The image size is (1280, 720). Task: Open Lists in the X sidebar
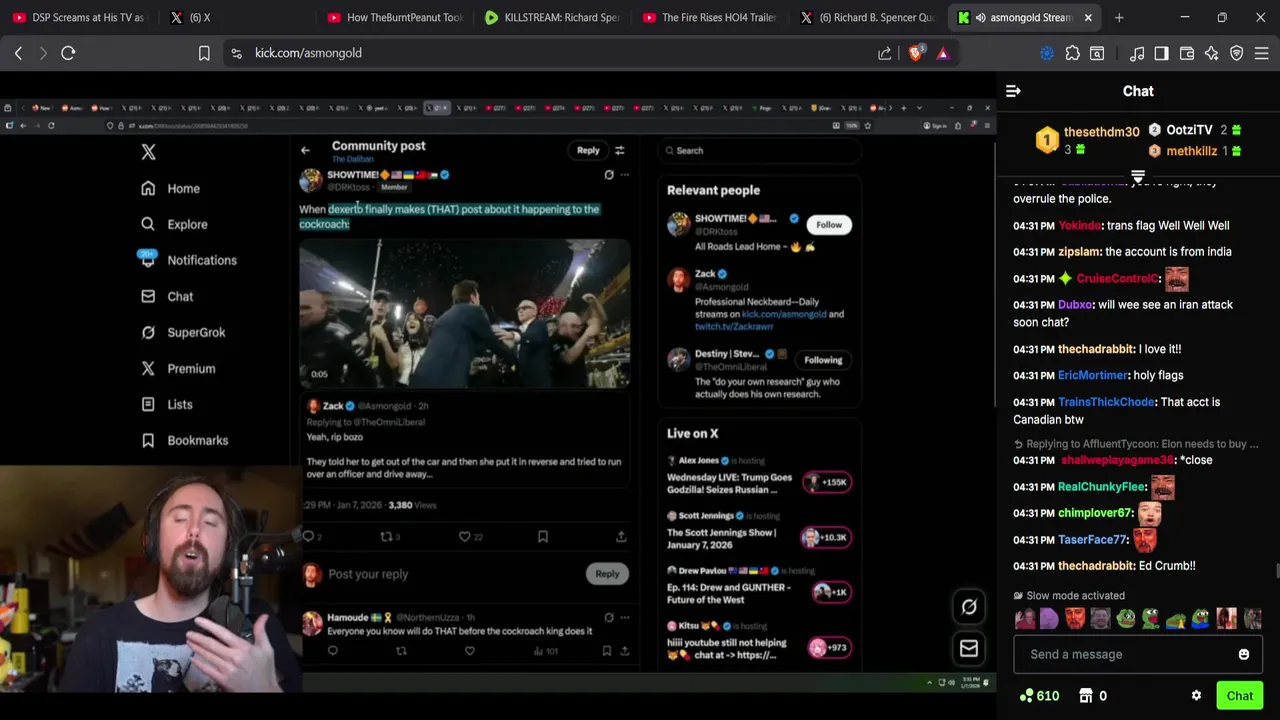click(x=166, y=404)
